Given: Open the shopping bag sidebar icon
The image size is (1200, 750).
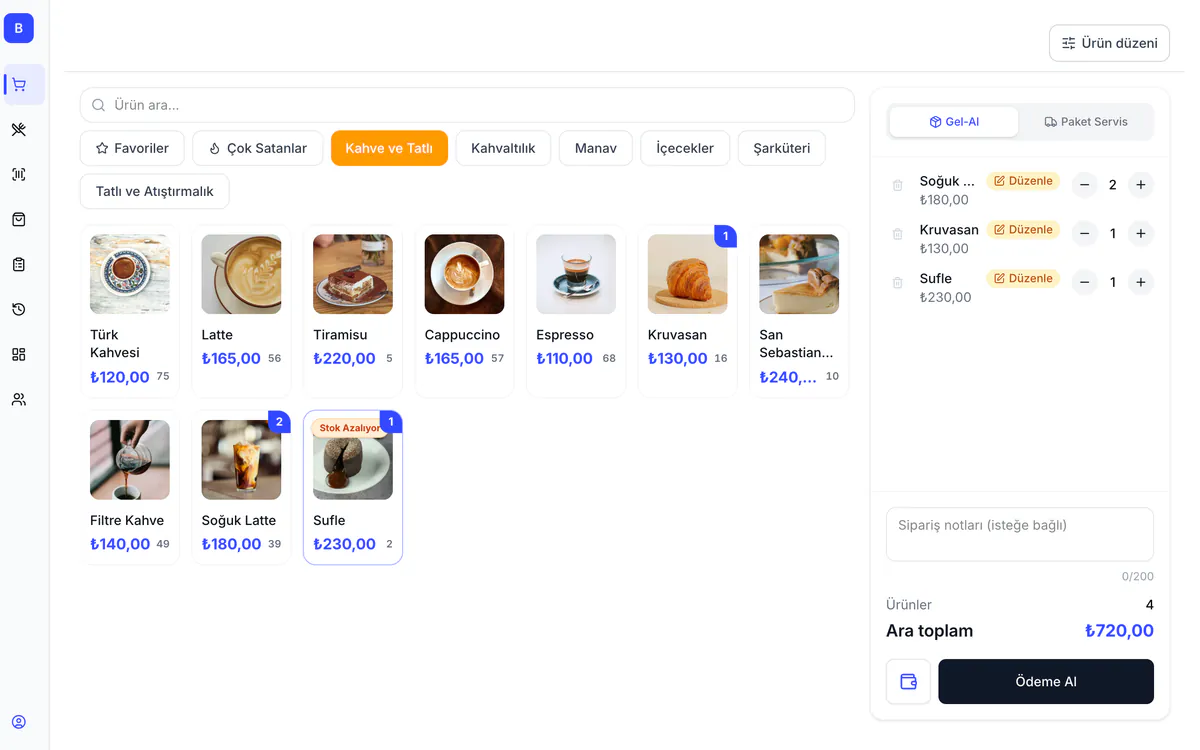Looking at the screenshot, I should tap(19, 220).
